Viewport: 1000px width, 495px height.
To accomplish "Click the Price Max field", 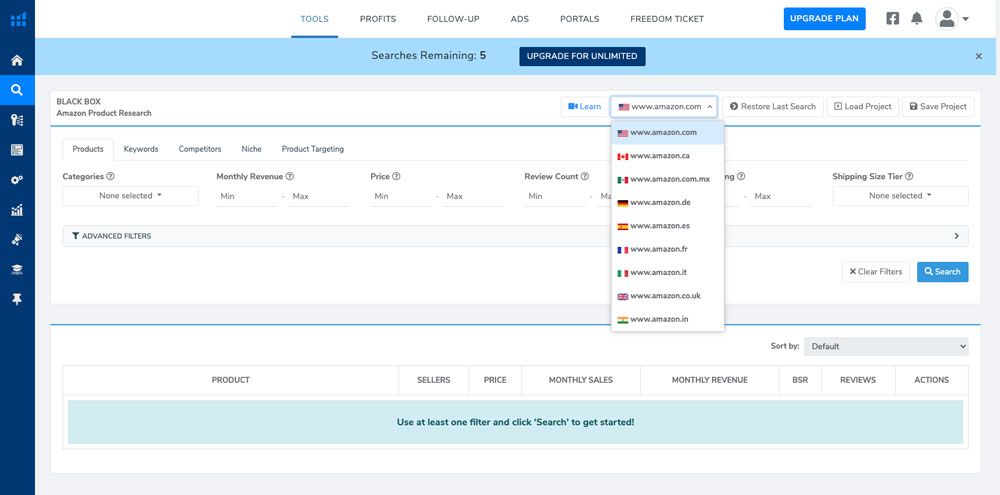I will coord(474,196).
